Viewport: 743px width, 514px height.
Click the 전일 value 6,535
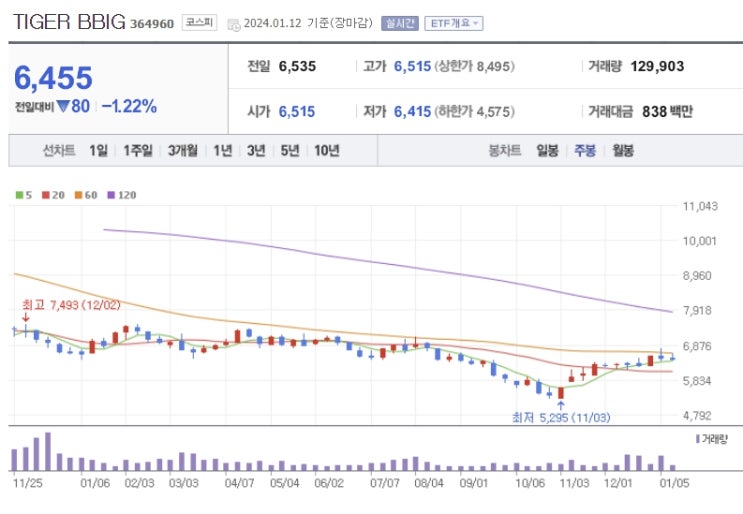tap(297, 66)
